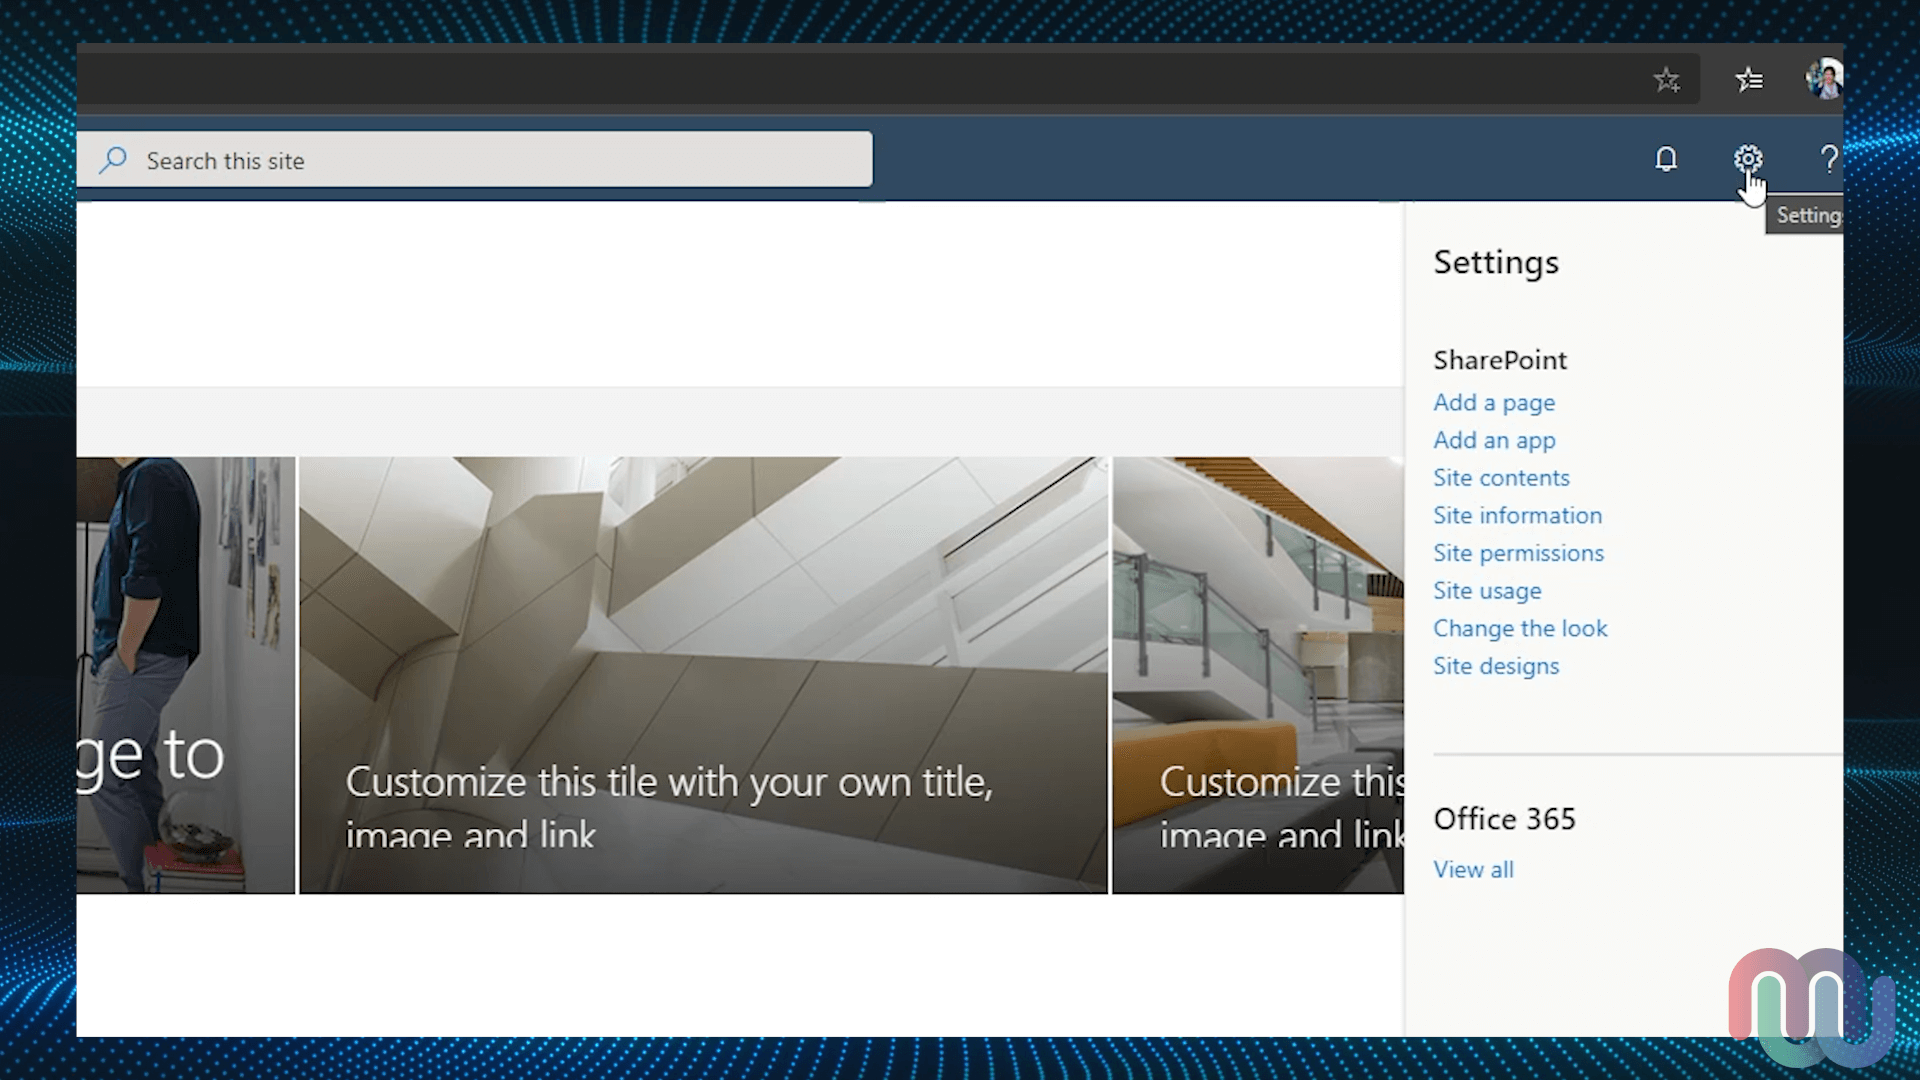
Task: Open Site contents settings link
Action: 1501,477
